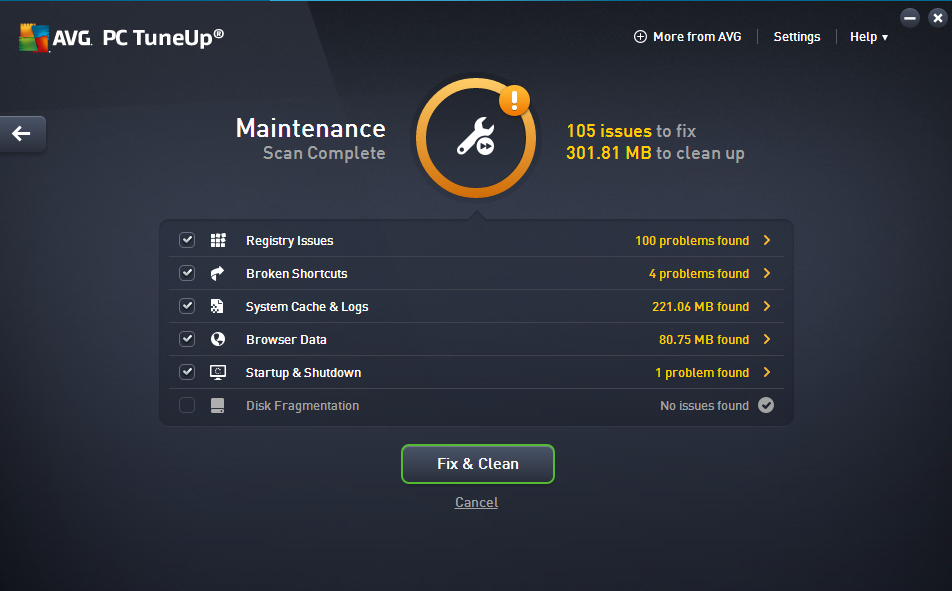952x591 pixels.
Task: Click the 301.81 MB to clean up text
Action: [655, 152]
